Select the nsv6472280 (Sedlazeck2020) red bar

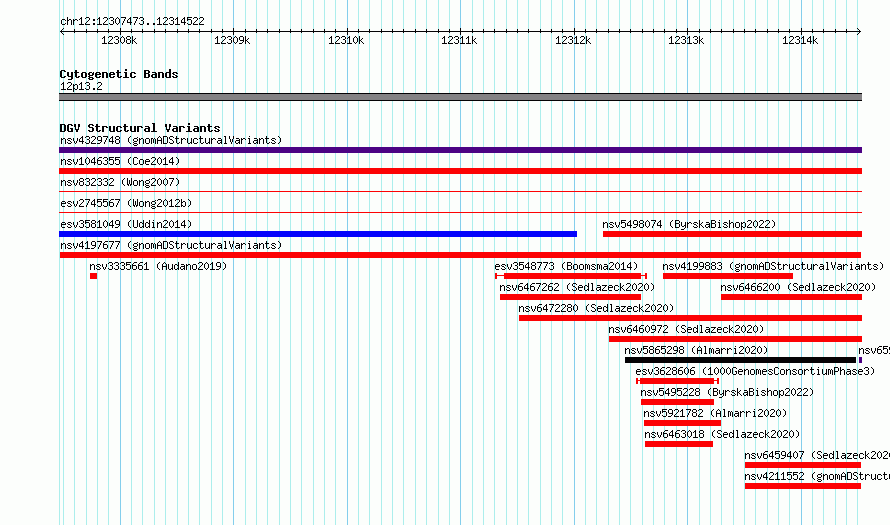690,318
